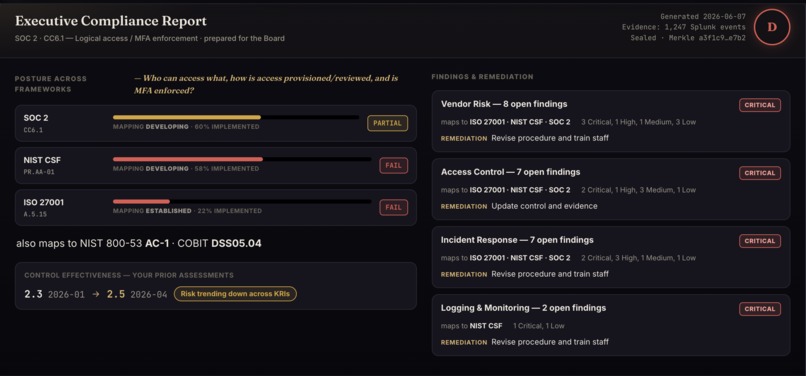Click '2 Critical, 3 High, 1 Medium, 1 Low' text
This screenshot has height=376, width=806.
[638, 258]
